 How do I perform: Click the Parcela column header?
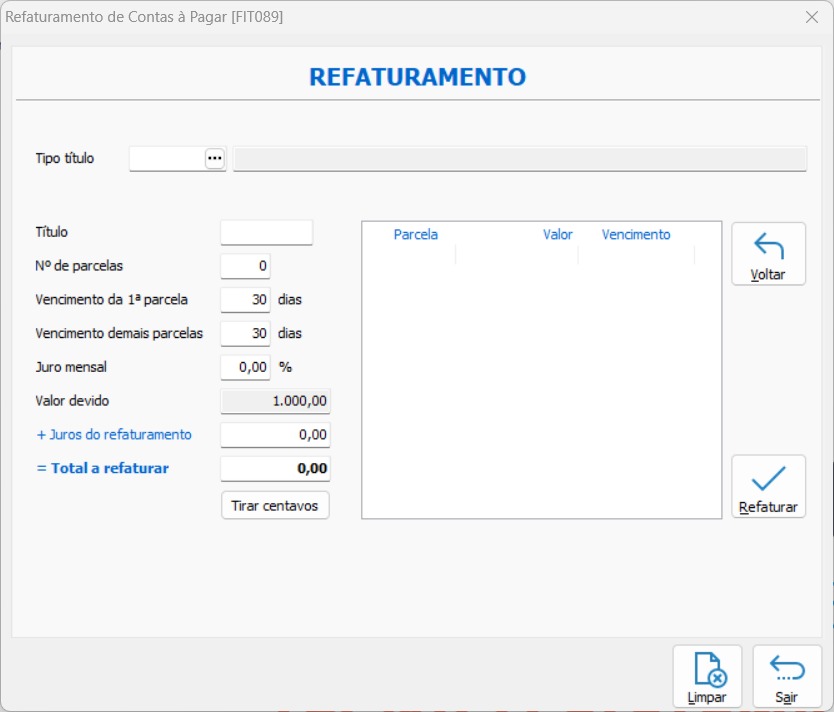point(415,235)
